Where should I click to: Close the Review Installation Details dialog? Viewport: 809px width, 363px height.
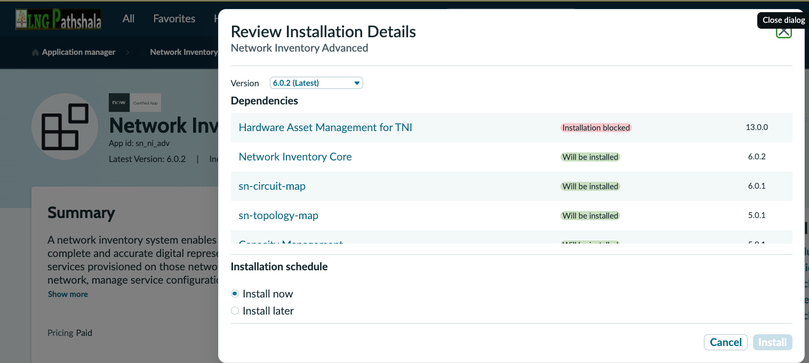coord(784,32)
